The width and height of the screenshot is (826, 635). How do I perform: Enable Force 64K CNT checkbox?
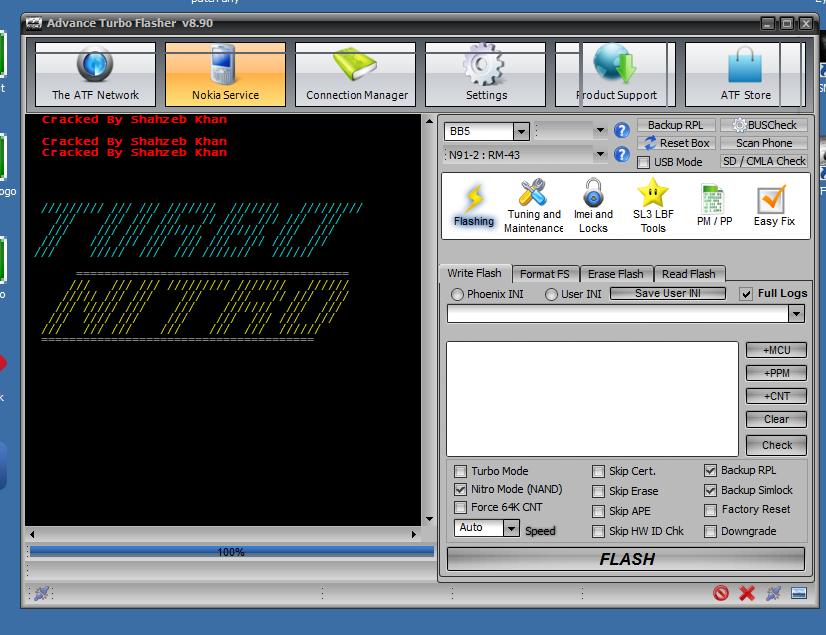click(460, 507)
